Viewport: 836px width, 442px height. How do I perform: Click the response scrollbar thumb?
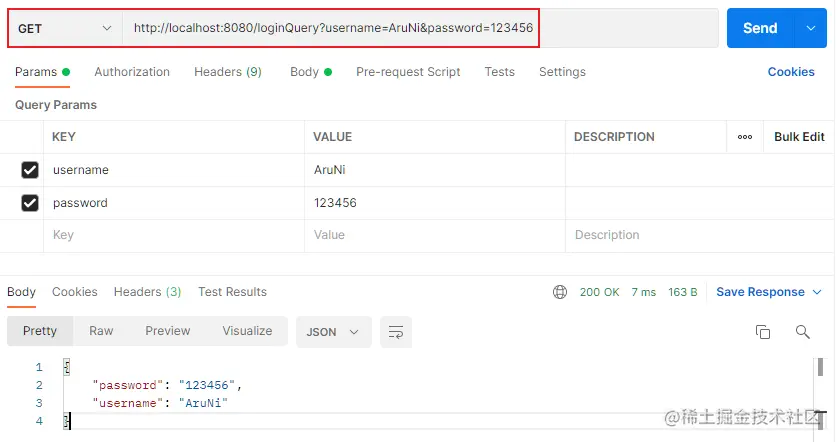tap(820, 367)
